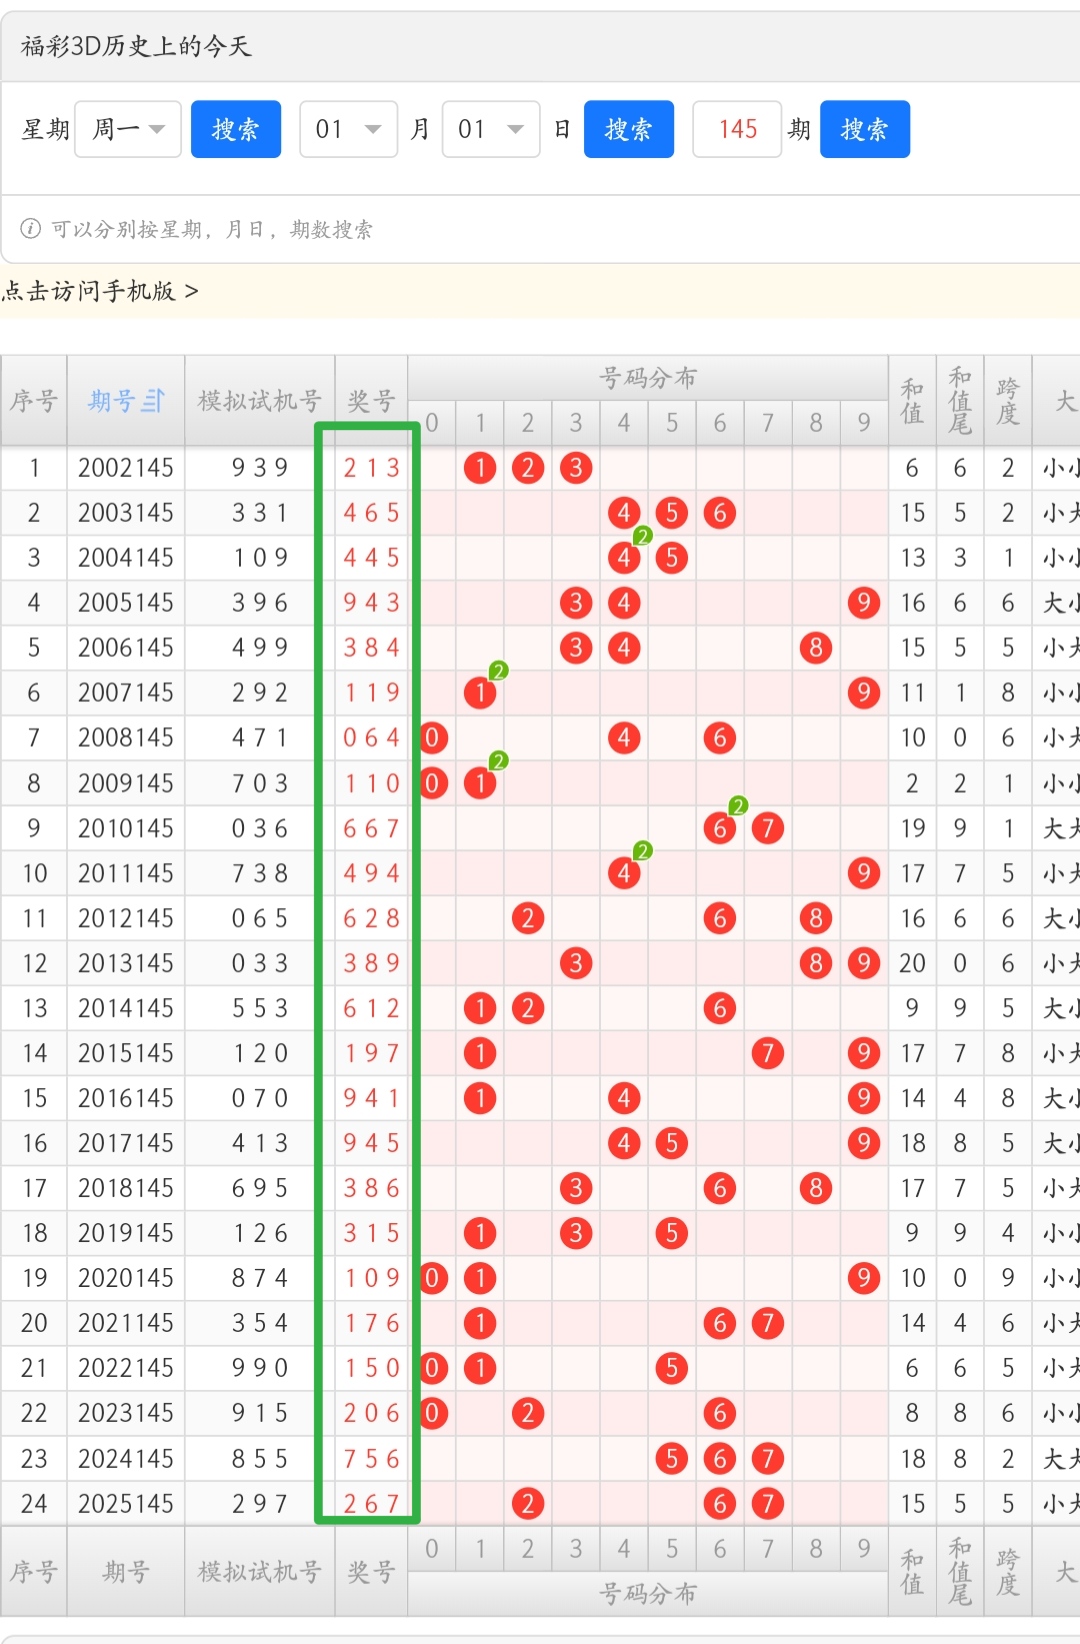Viewport: 1080px width, 1644px height.
Task: Click sum value 20 in row 2013145
Action: [x=912, y=963]
